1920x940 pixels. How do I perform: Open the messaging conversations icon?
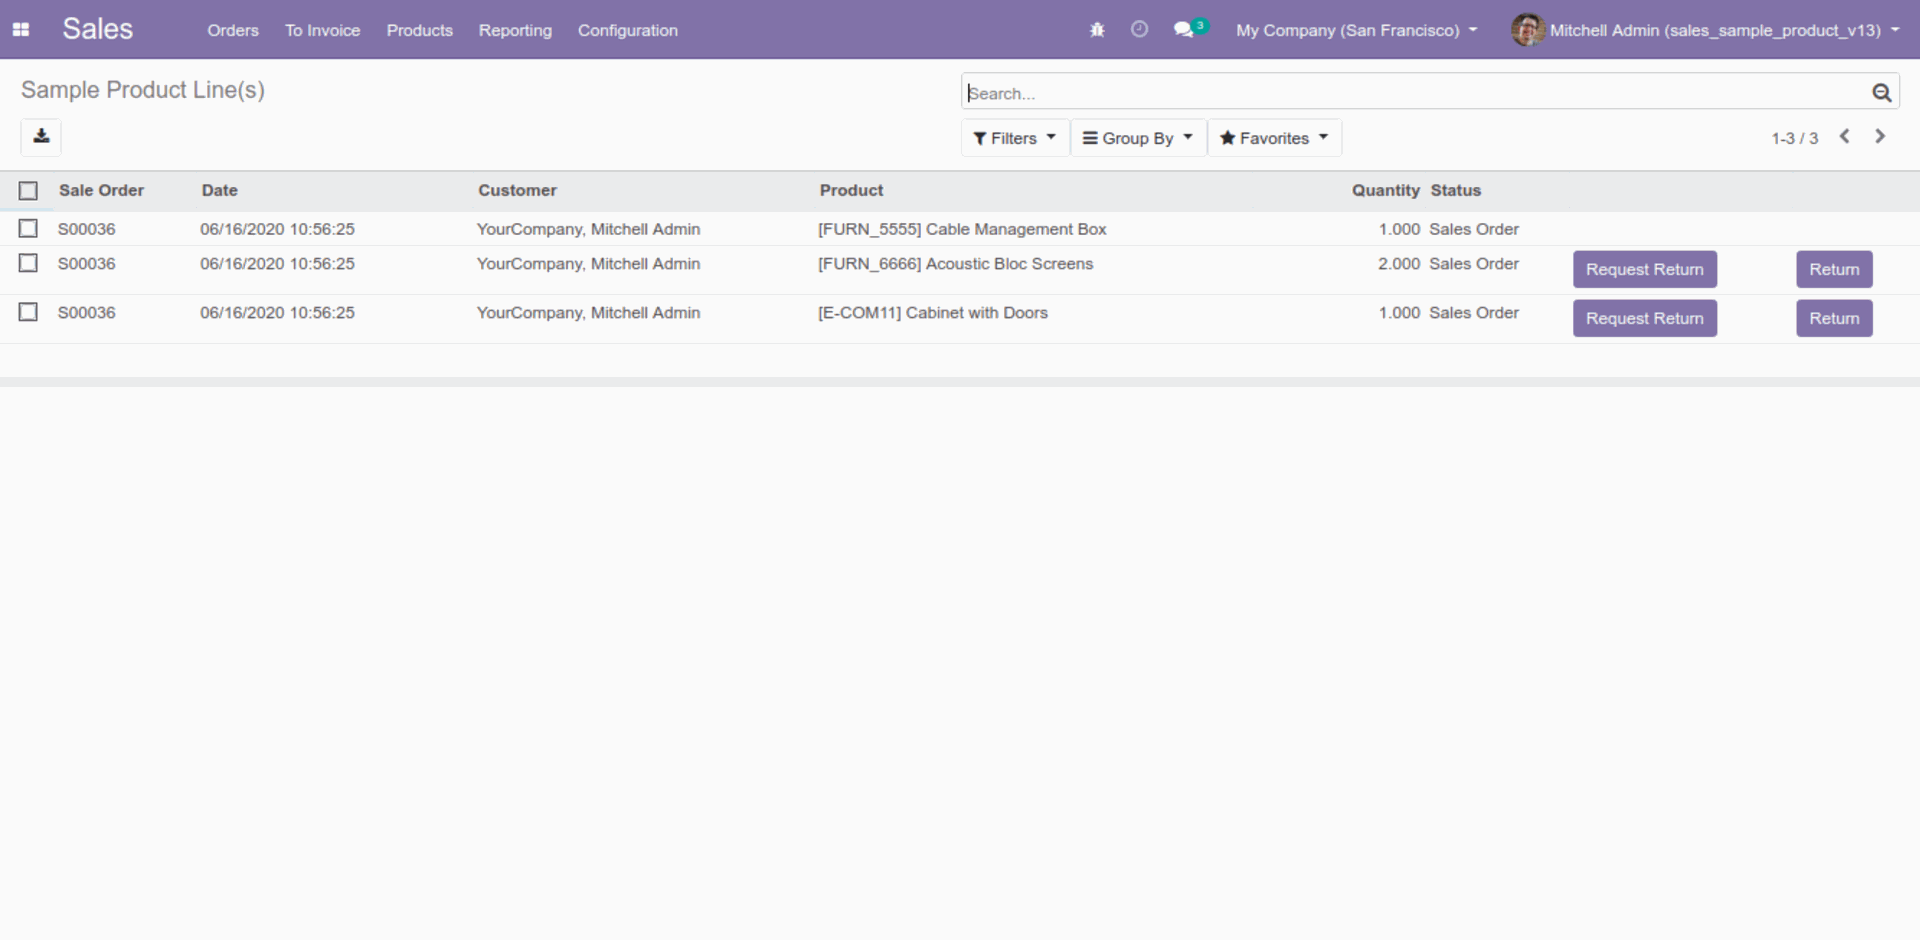1185,29
